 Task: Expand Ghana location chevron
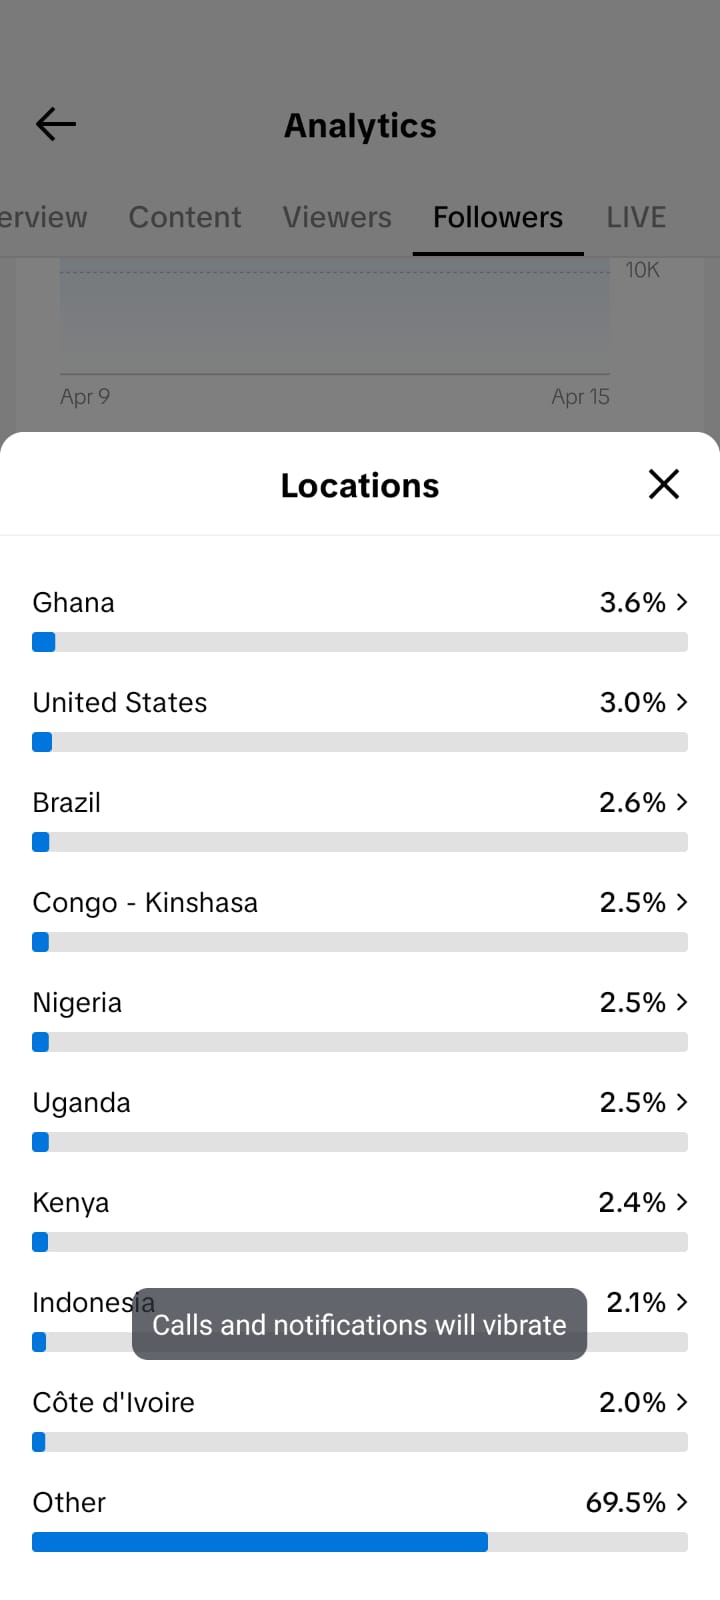tap(682, 602)
